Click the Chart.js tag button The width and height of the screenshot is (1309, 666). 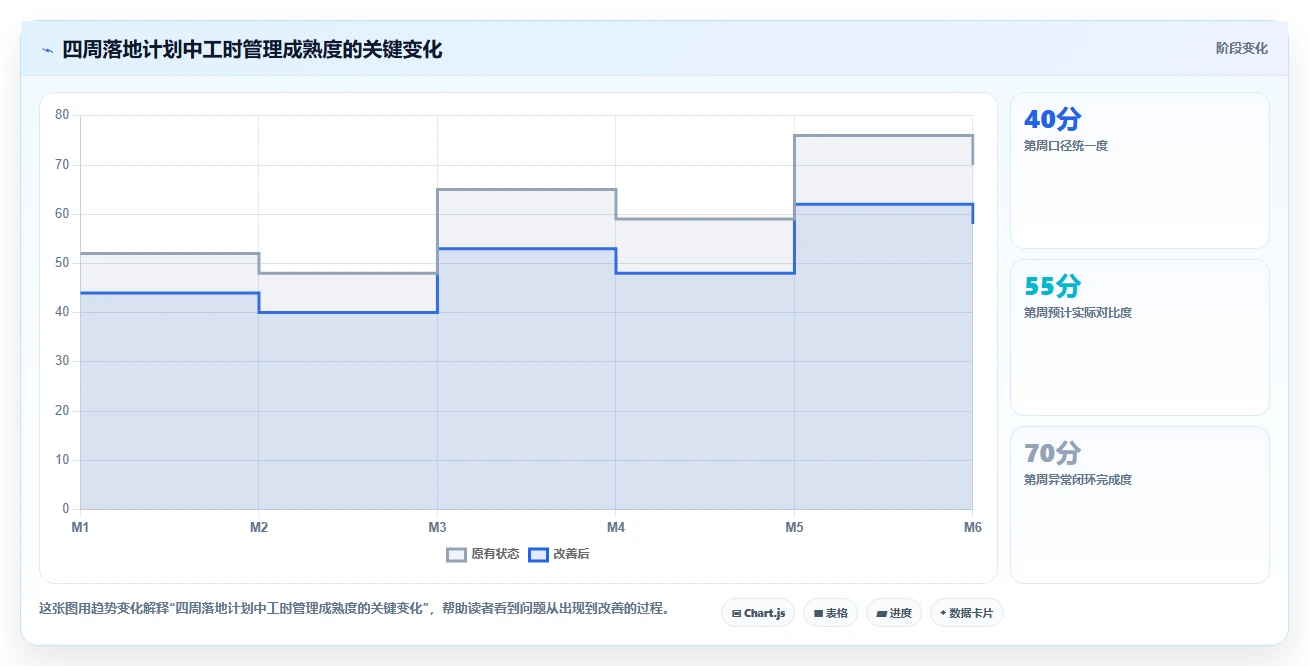coord(758,613)
